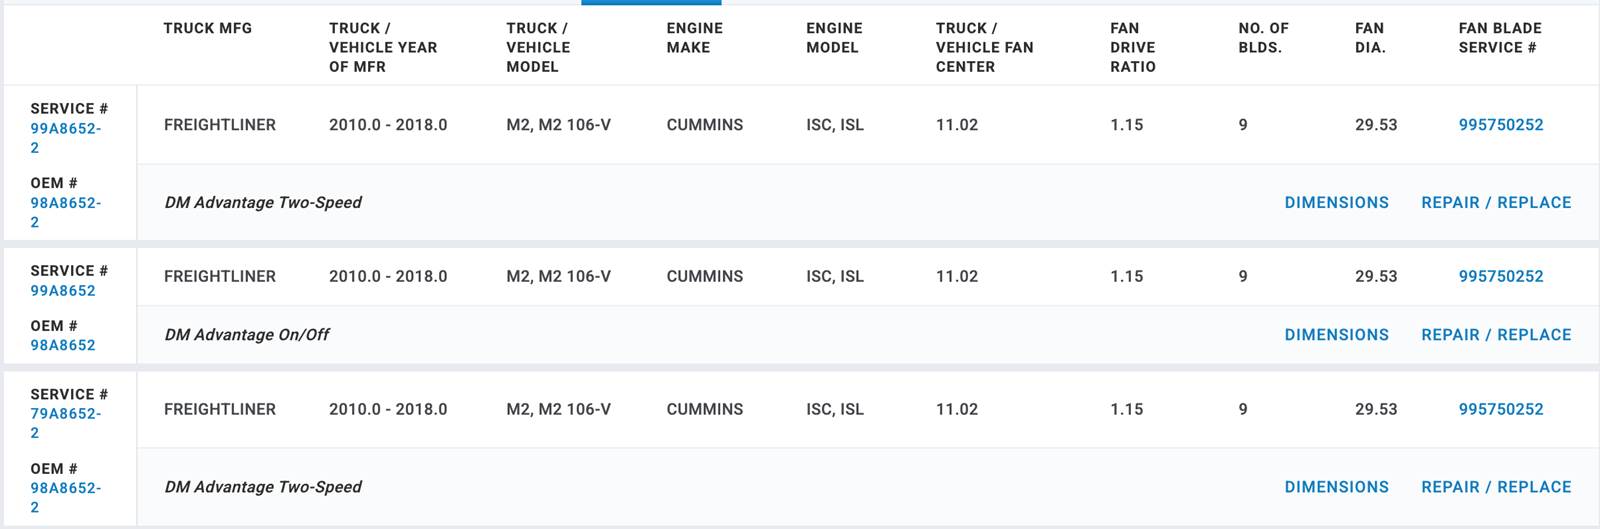Open OEM number 98A8652-2 in third row
1600x529 pixels.
click(65, 497)
